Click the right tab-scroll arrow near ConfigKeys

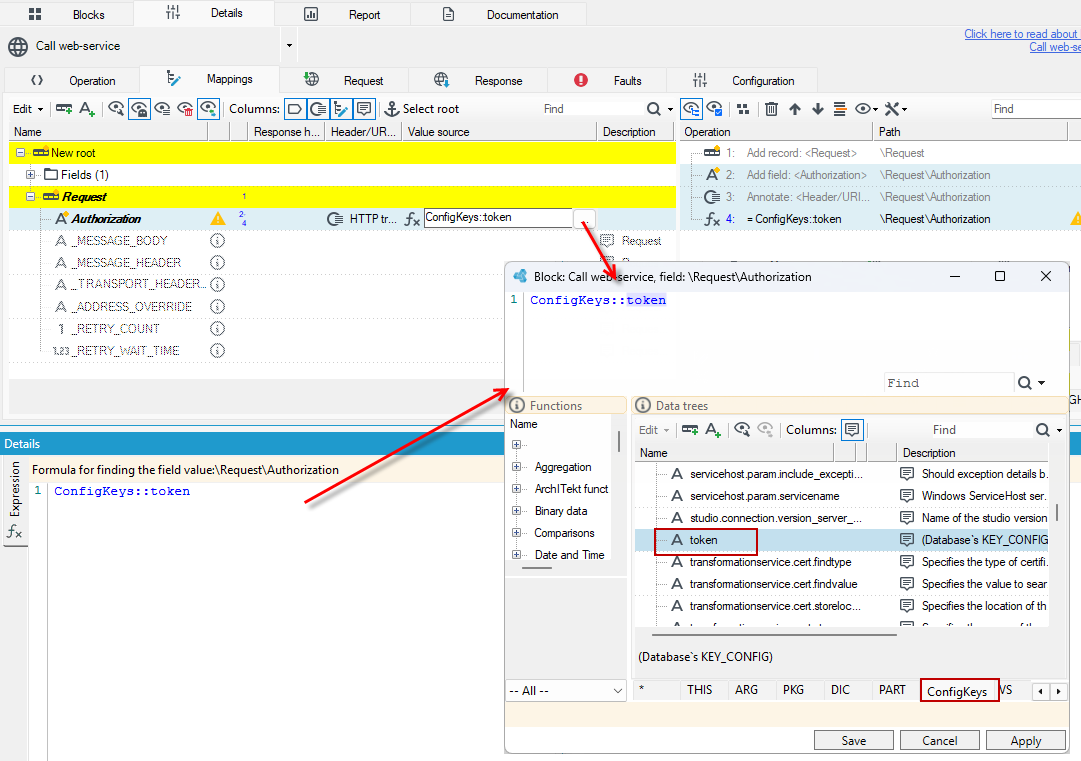pos(1058,691)
